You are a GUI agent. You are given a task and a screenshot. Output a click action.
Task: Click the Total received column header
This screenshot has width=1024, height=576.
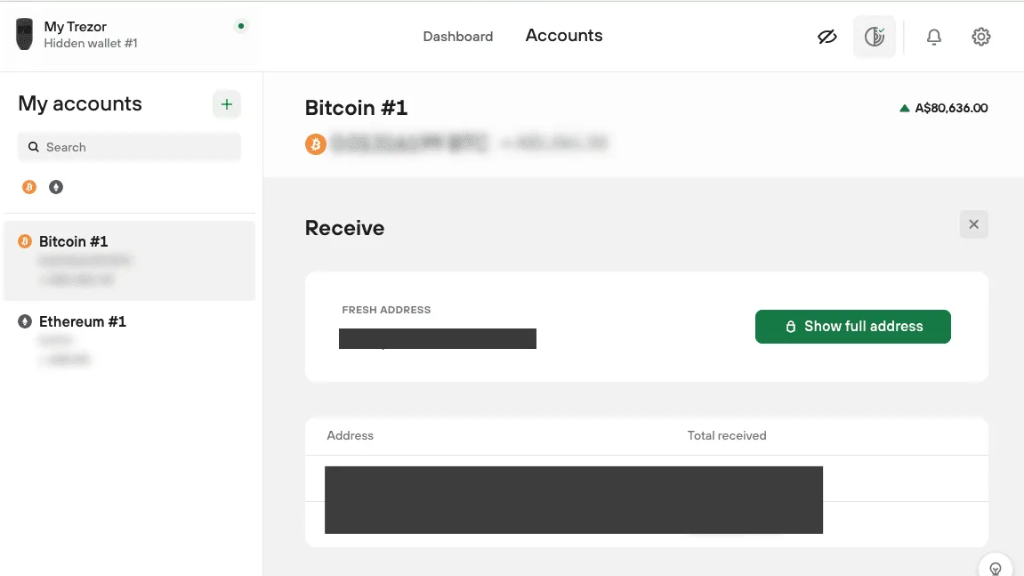pos(727,436)
